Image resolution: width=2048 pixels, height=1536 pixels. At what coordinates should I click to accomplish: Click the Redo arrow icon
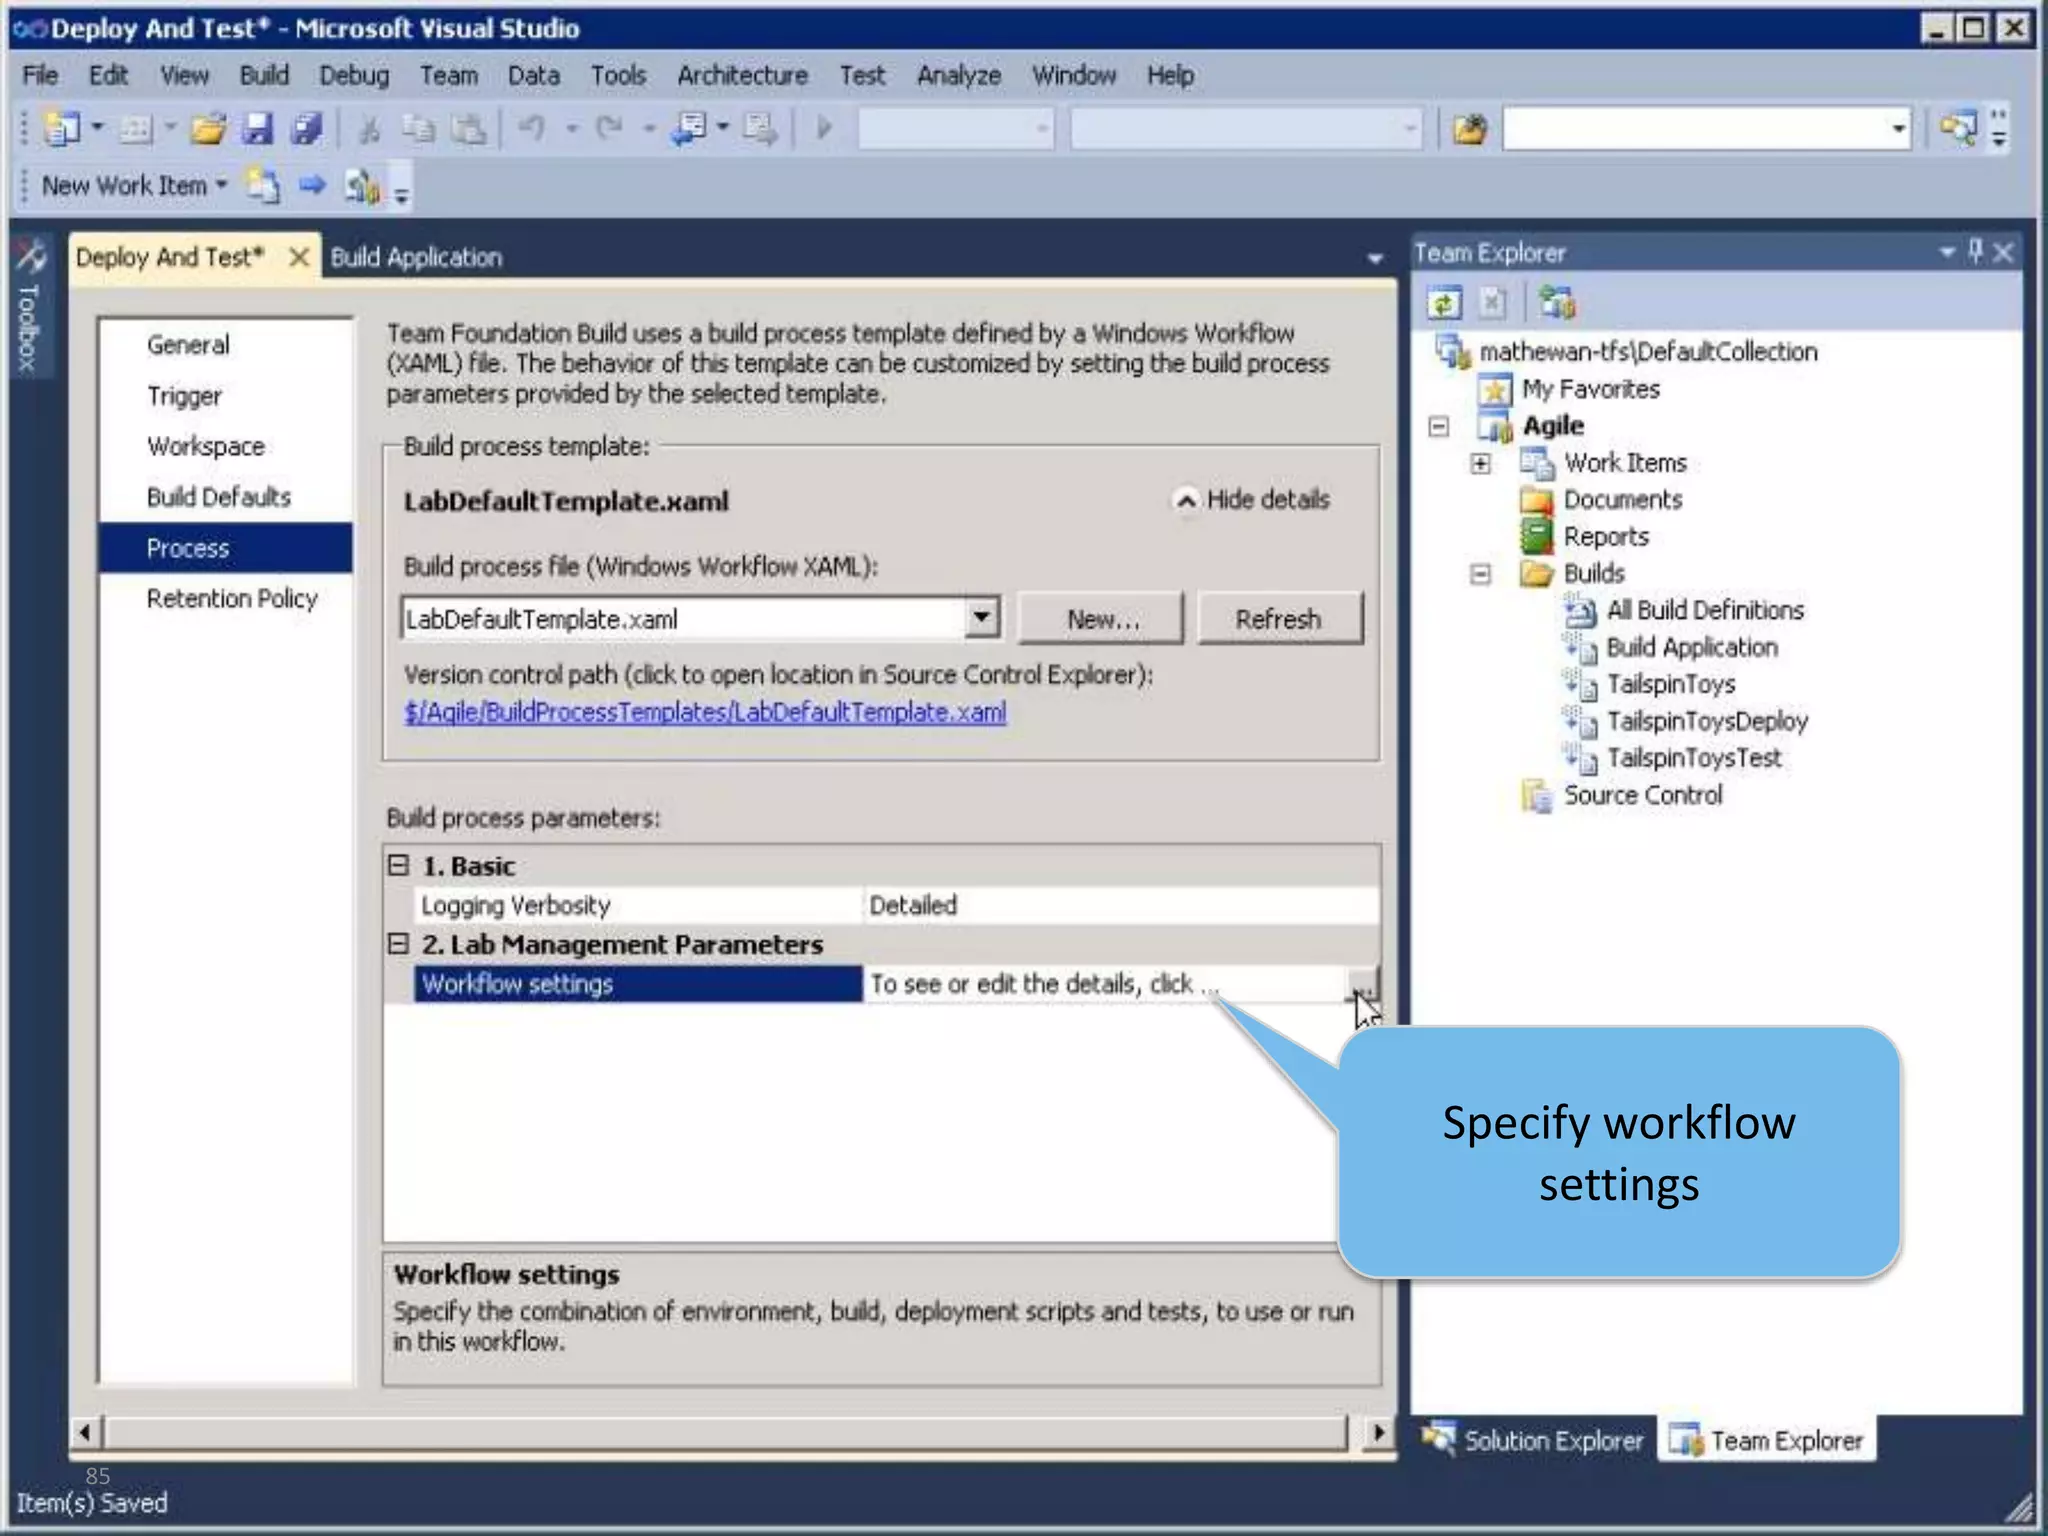click(x=610, y=128)
